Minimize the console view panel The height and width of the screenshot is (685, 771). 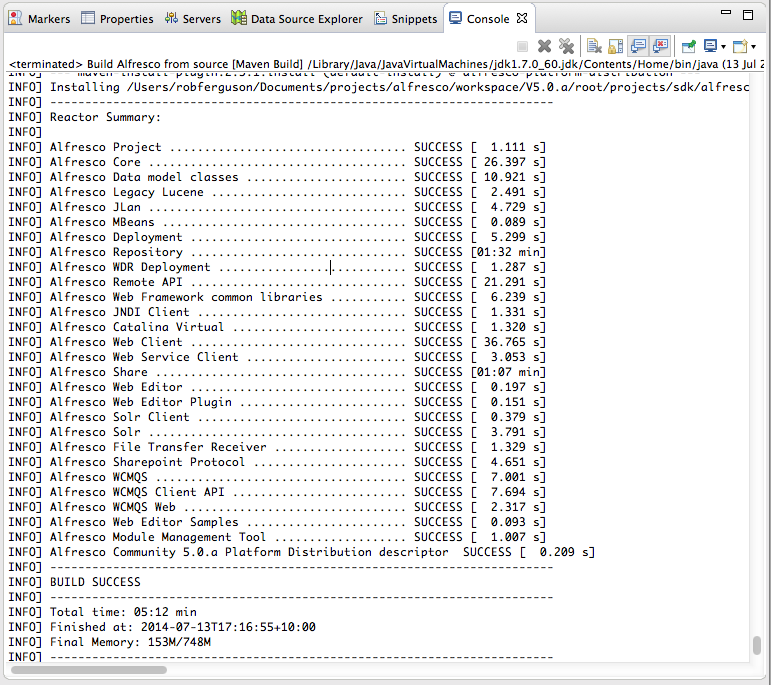pyautogui.click(x=726, y=12)
